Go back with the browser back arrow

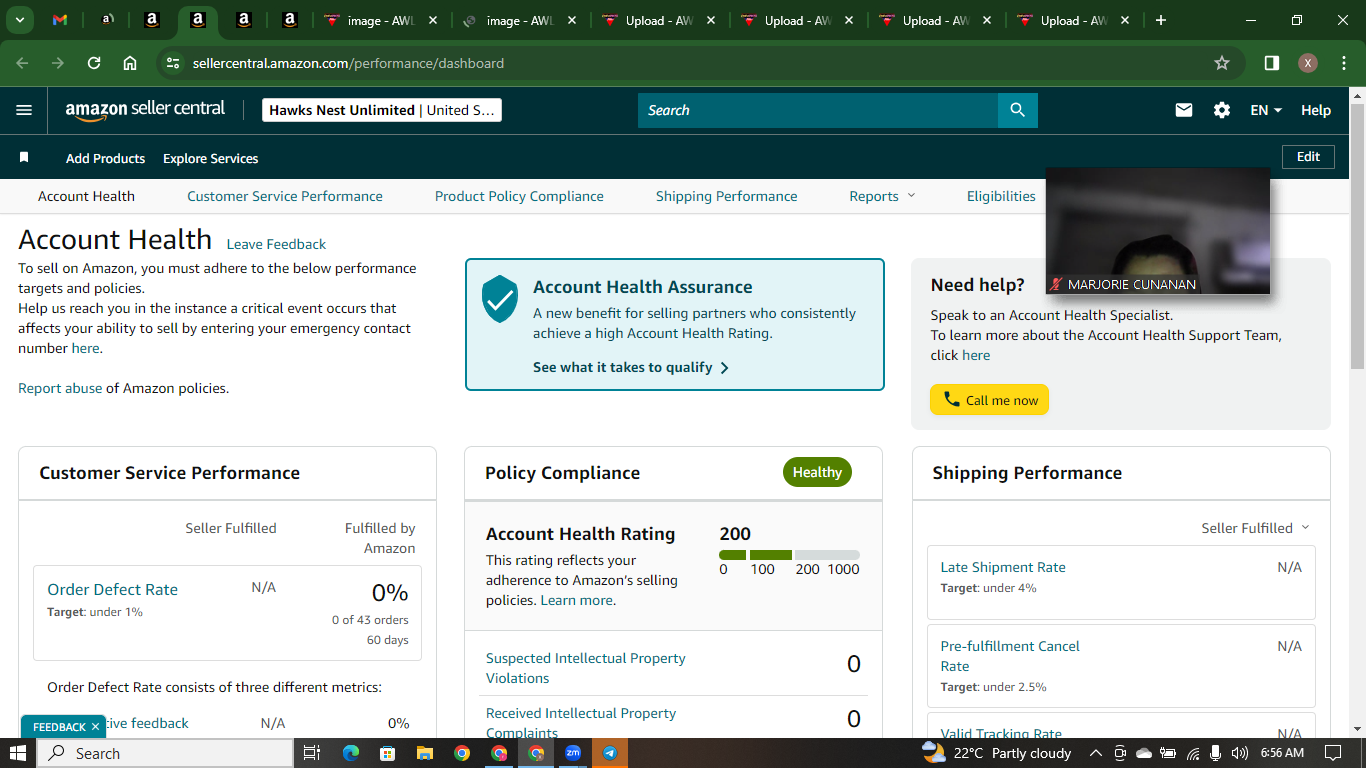[x=22, y=63]
